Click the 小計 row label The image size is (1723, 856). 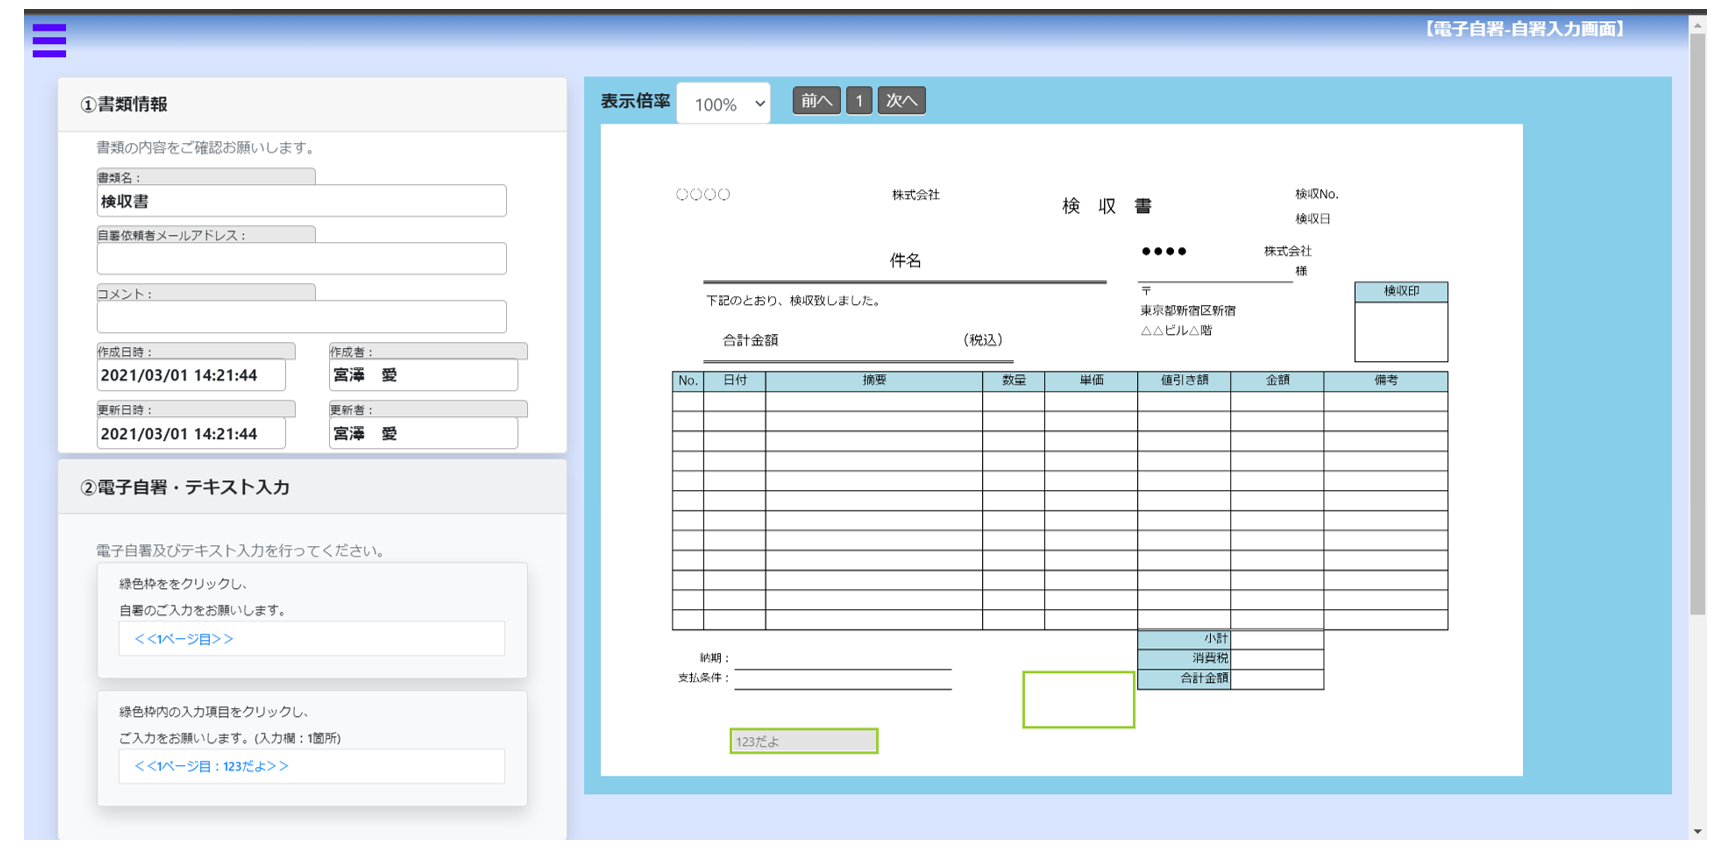point(1184,639)
